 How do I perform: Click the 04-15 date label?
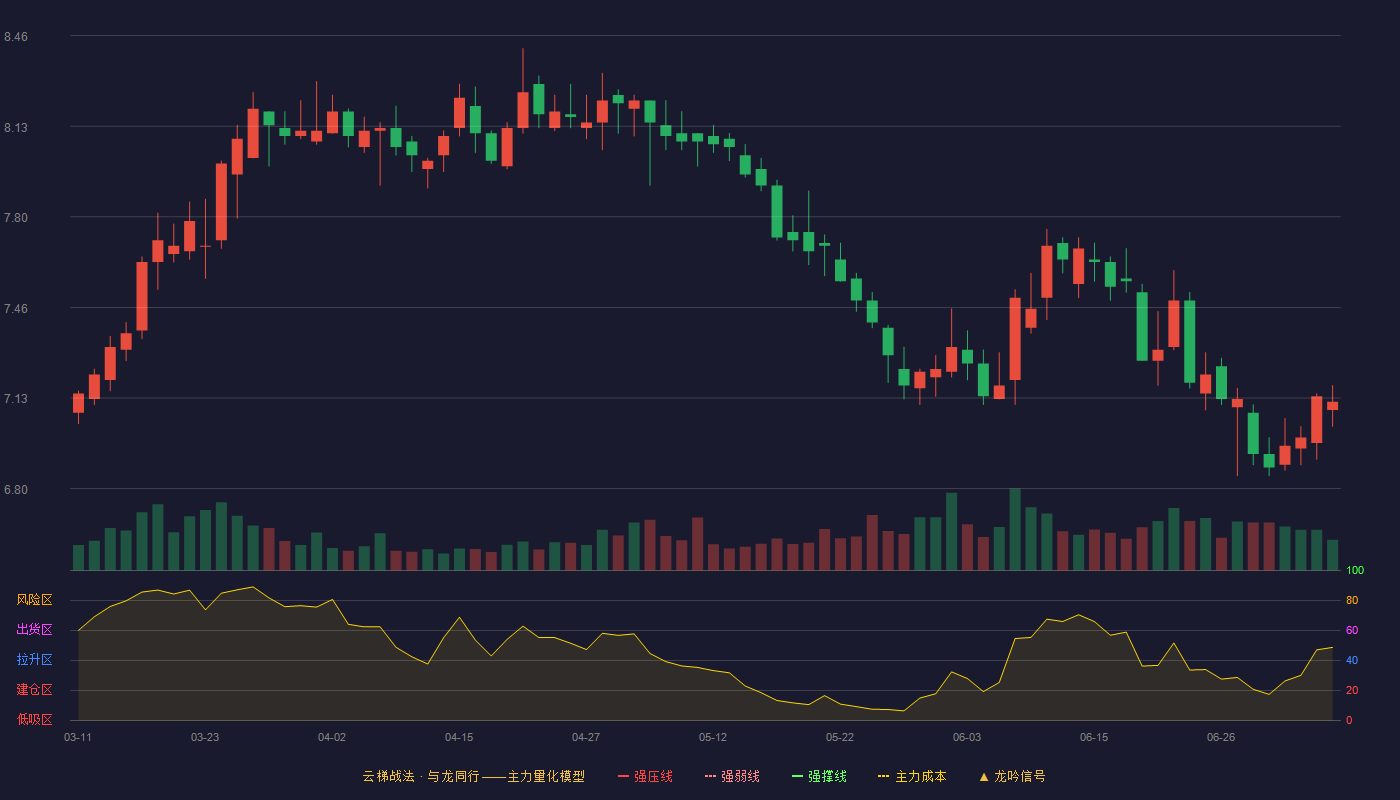click(459, 737)
